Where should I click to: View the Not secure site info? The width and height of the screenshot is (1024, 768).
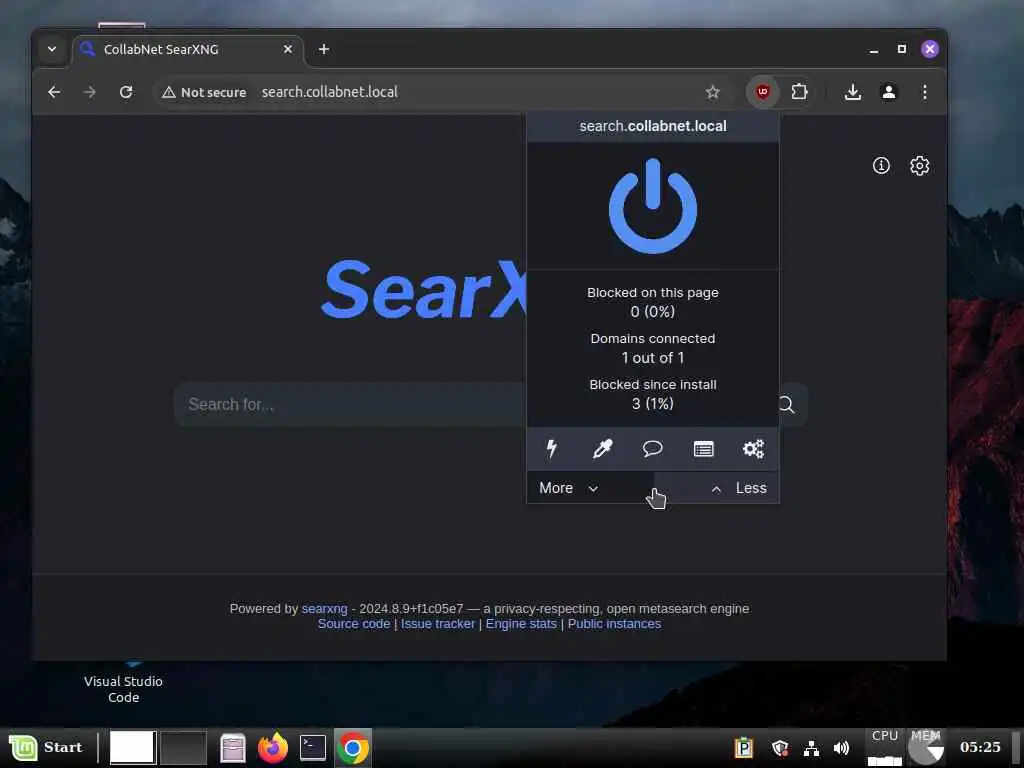[x=204, y=92]
